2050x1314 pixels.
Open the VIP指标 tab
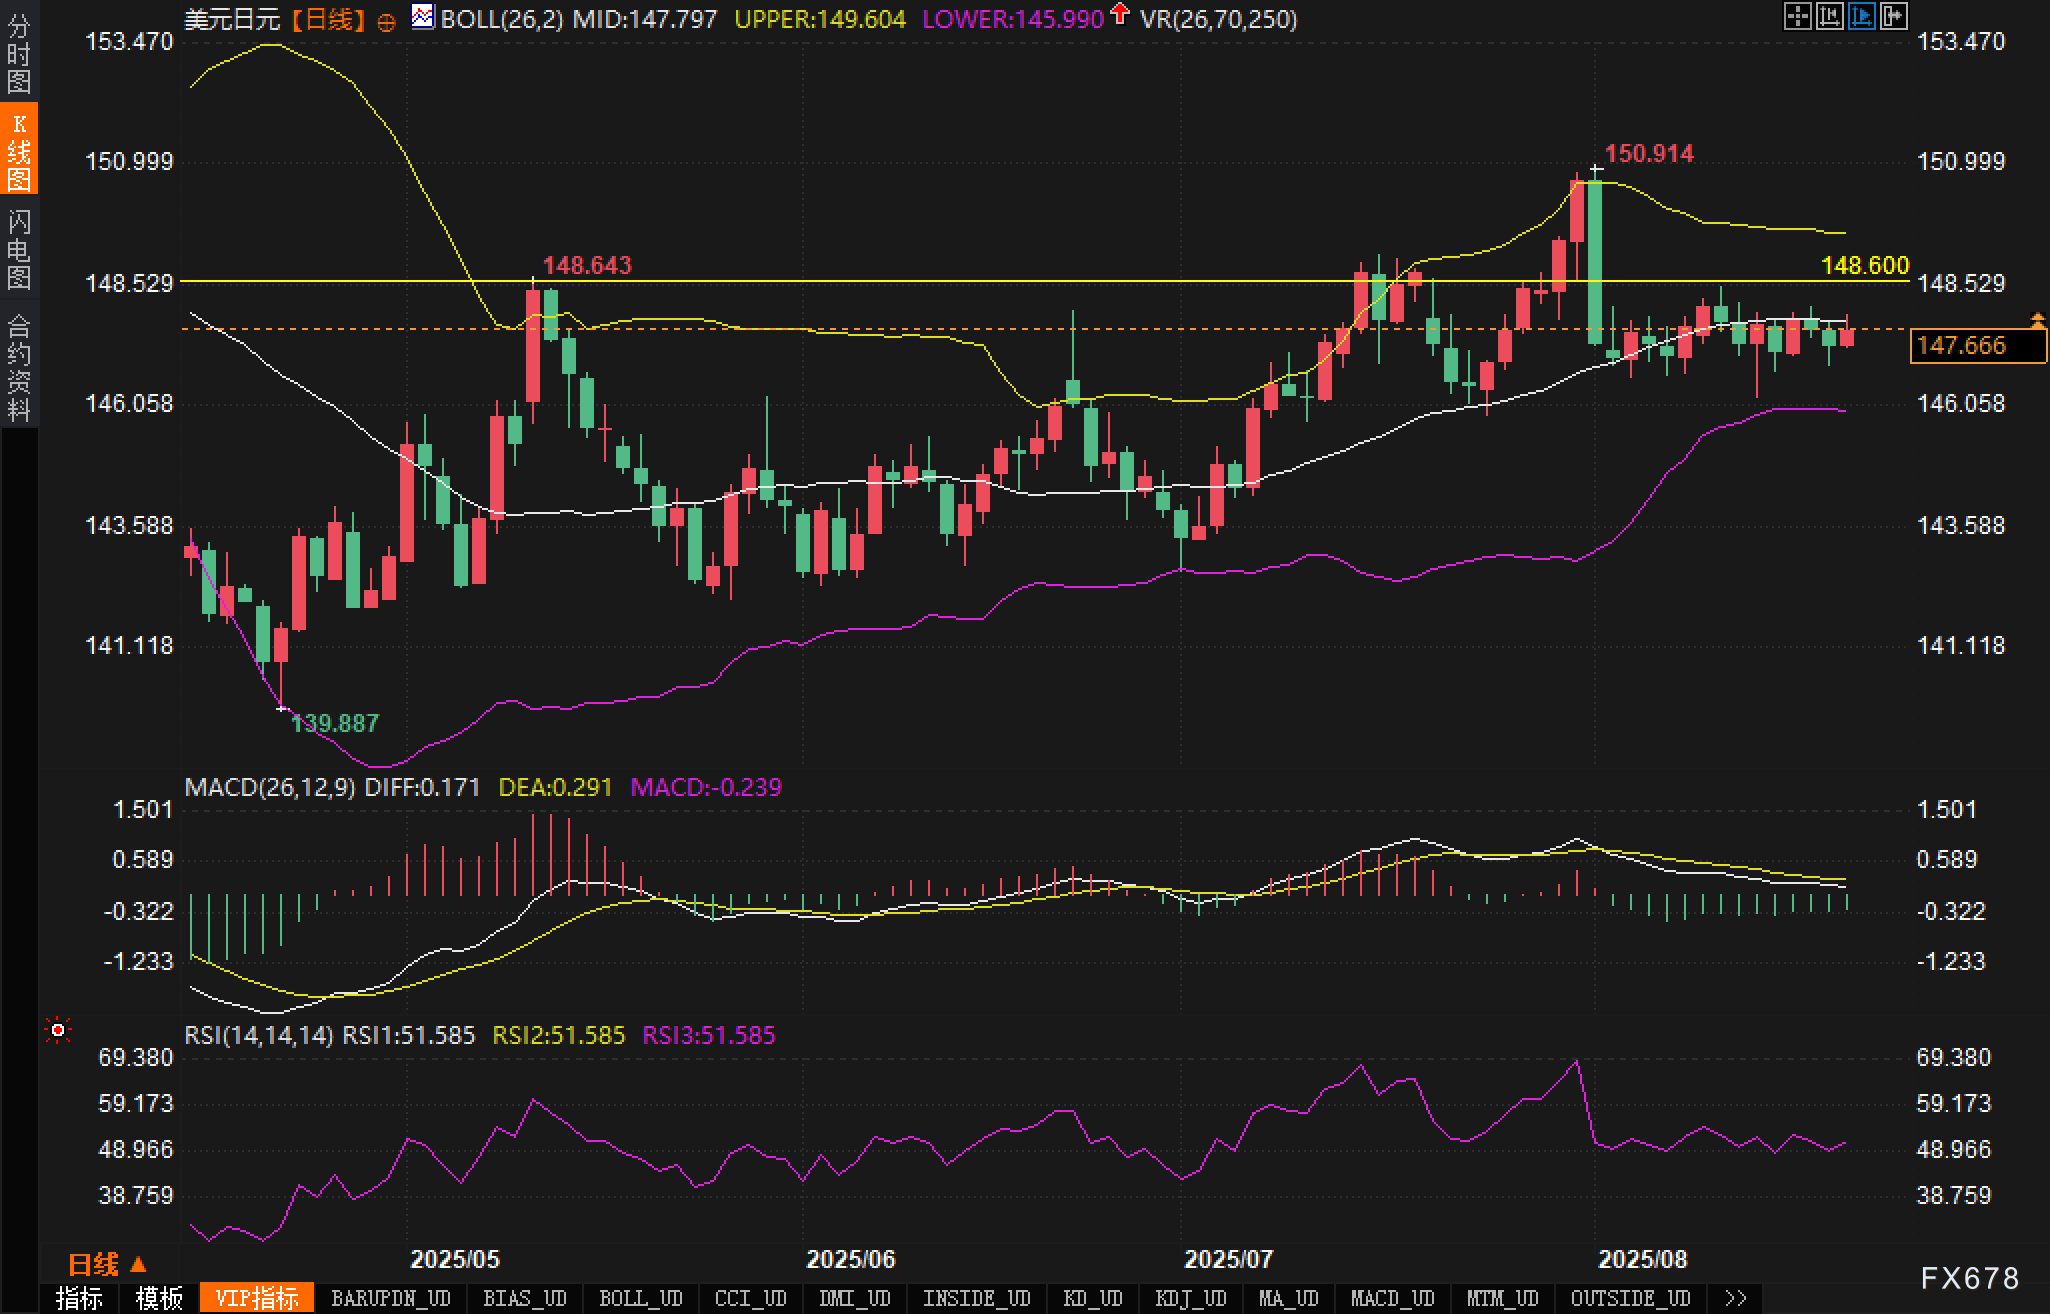pos(257,1298)
